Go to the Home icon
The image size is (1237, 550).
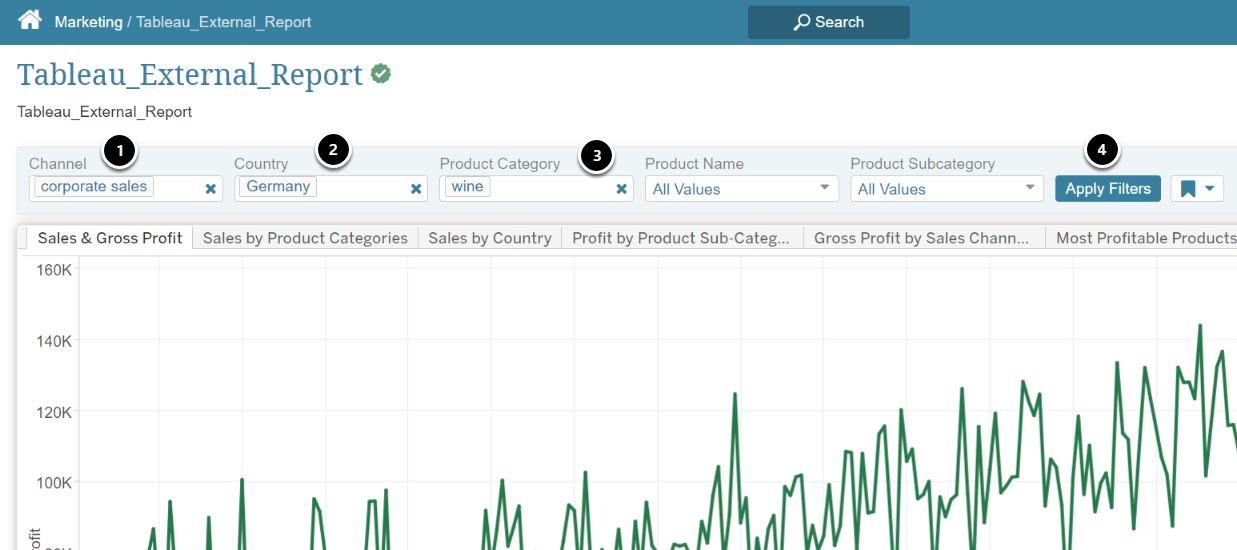[30, 20]
